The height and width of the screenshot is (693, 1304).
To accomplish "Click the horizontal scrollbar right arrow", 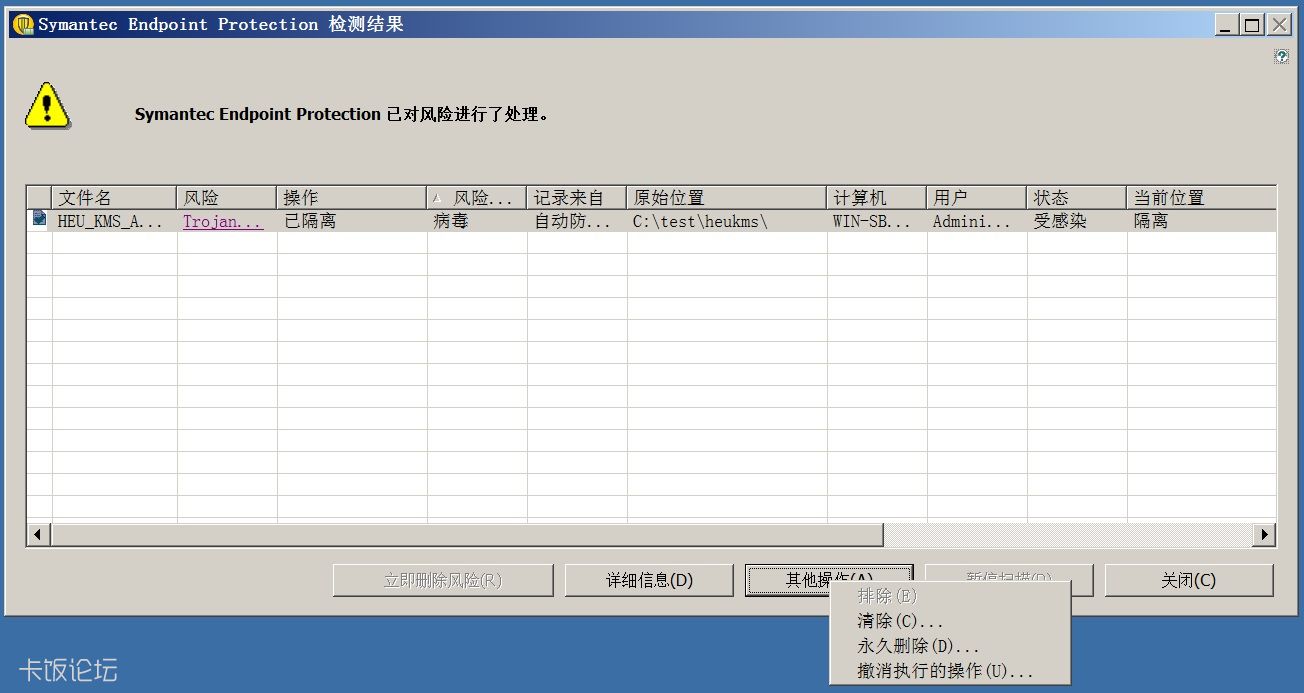I will 1264,535.
